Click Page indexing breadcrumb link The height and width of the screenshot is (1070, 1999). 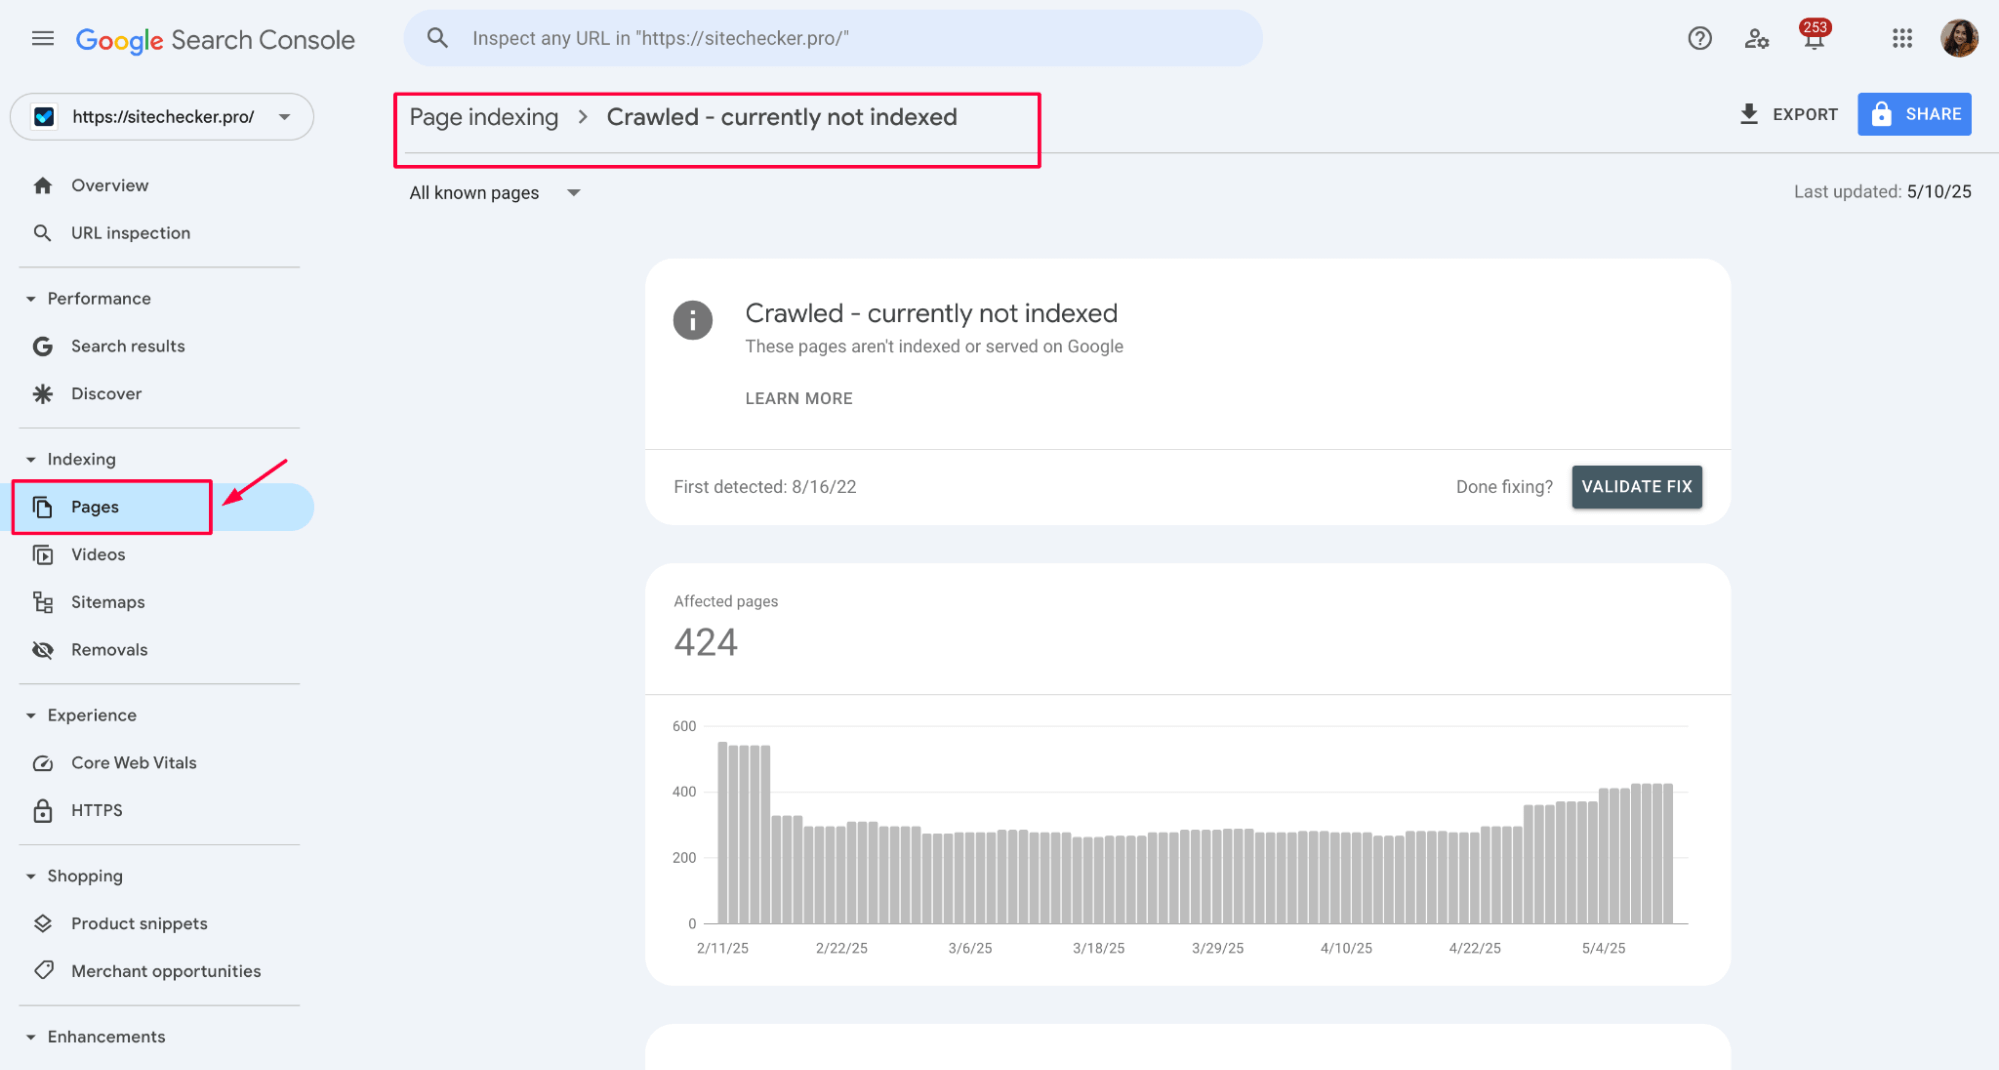click(x=484, y=117)
